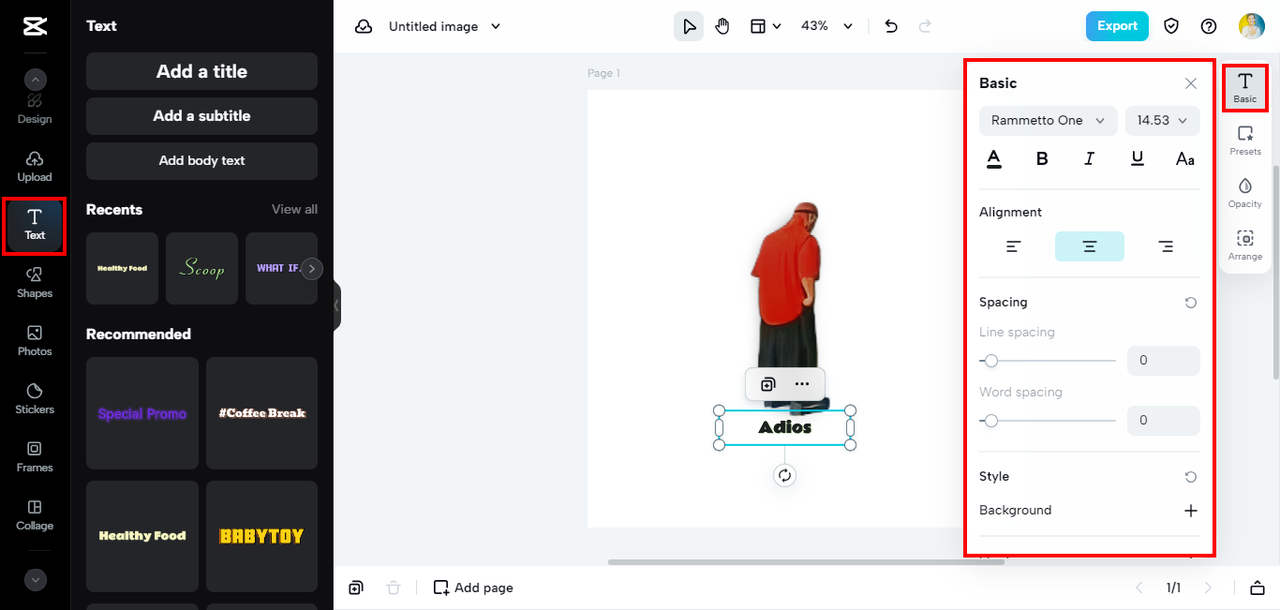Click sidebar scroll-down chevron below Collage
The height and width of the screenshot is (610, 1280).
pos(35,579)
